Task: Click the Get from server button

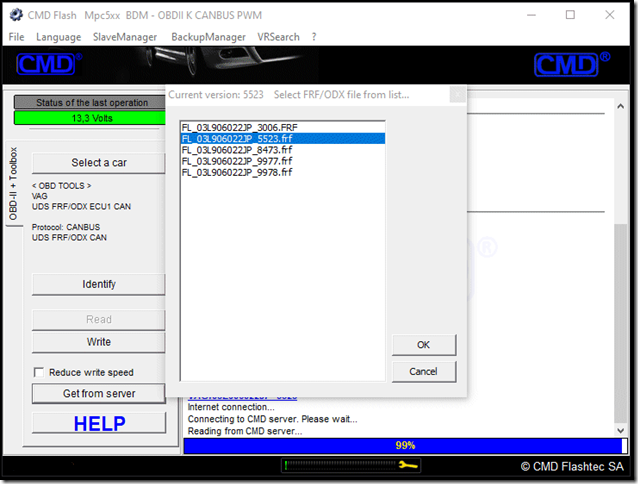Action: (99, 394)
